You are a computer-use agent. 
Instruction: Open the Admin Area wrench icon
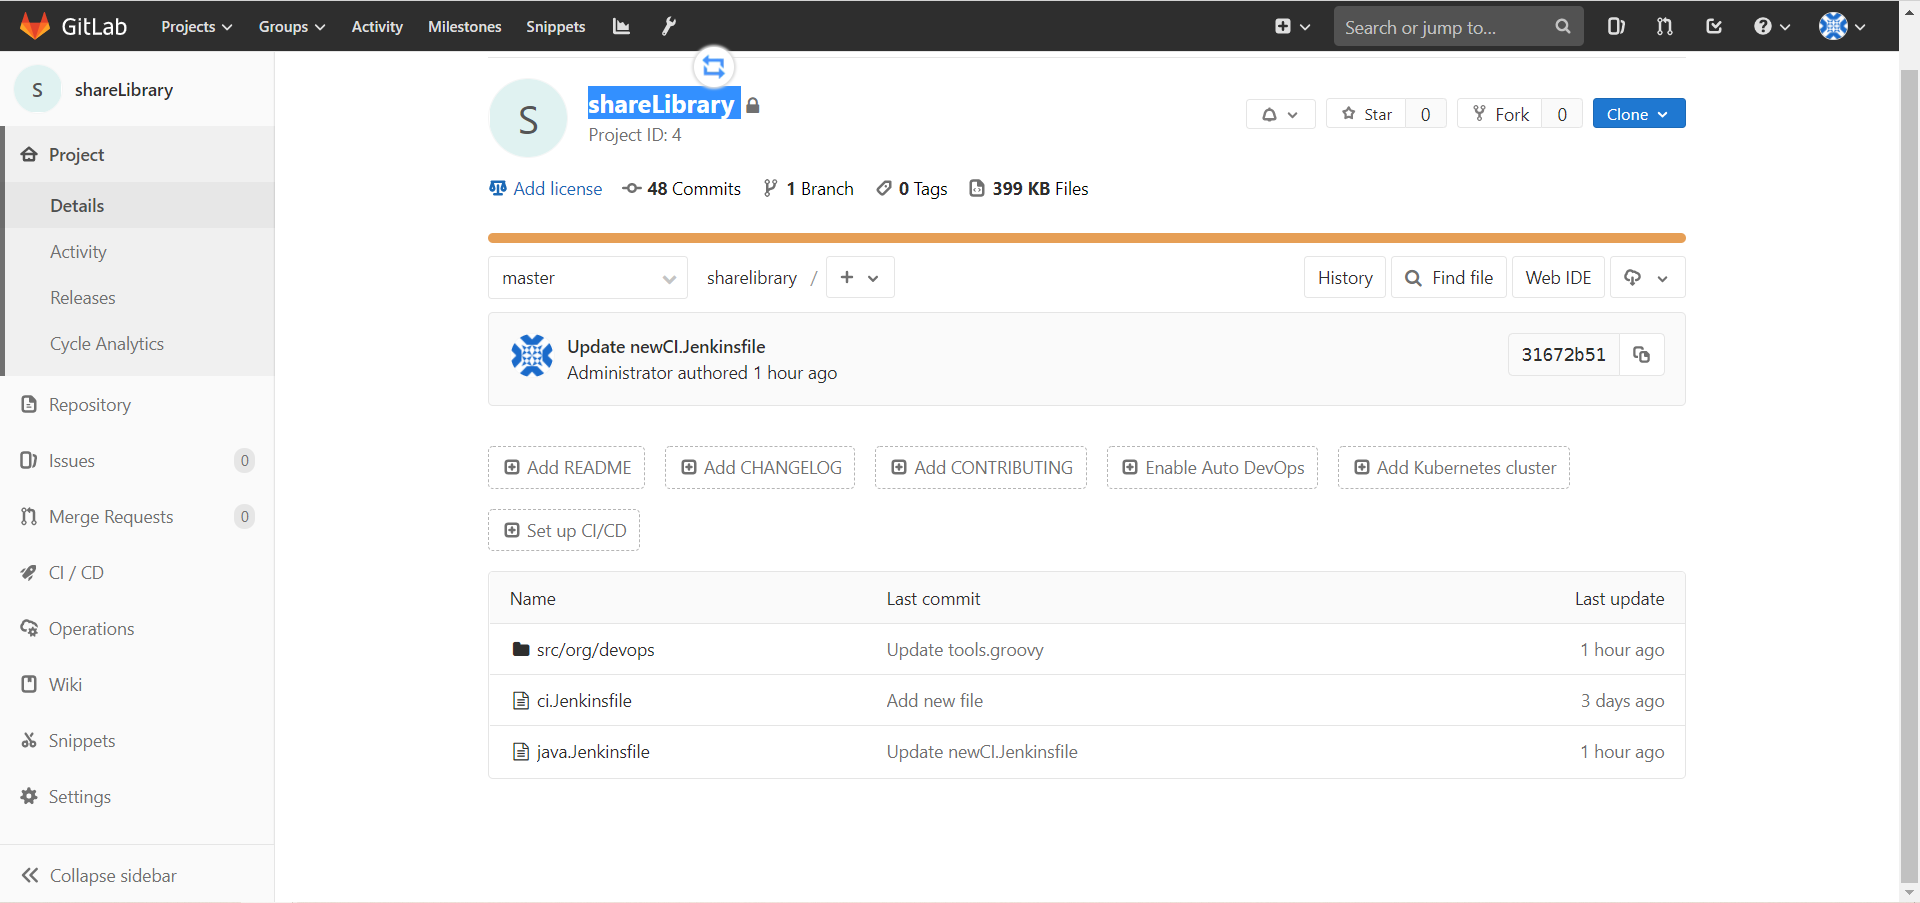coord(669,27)
